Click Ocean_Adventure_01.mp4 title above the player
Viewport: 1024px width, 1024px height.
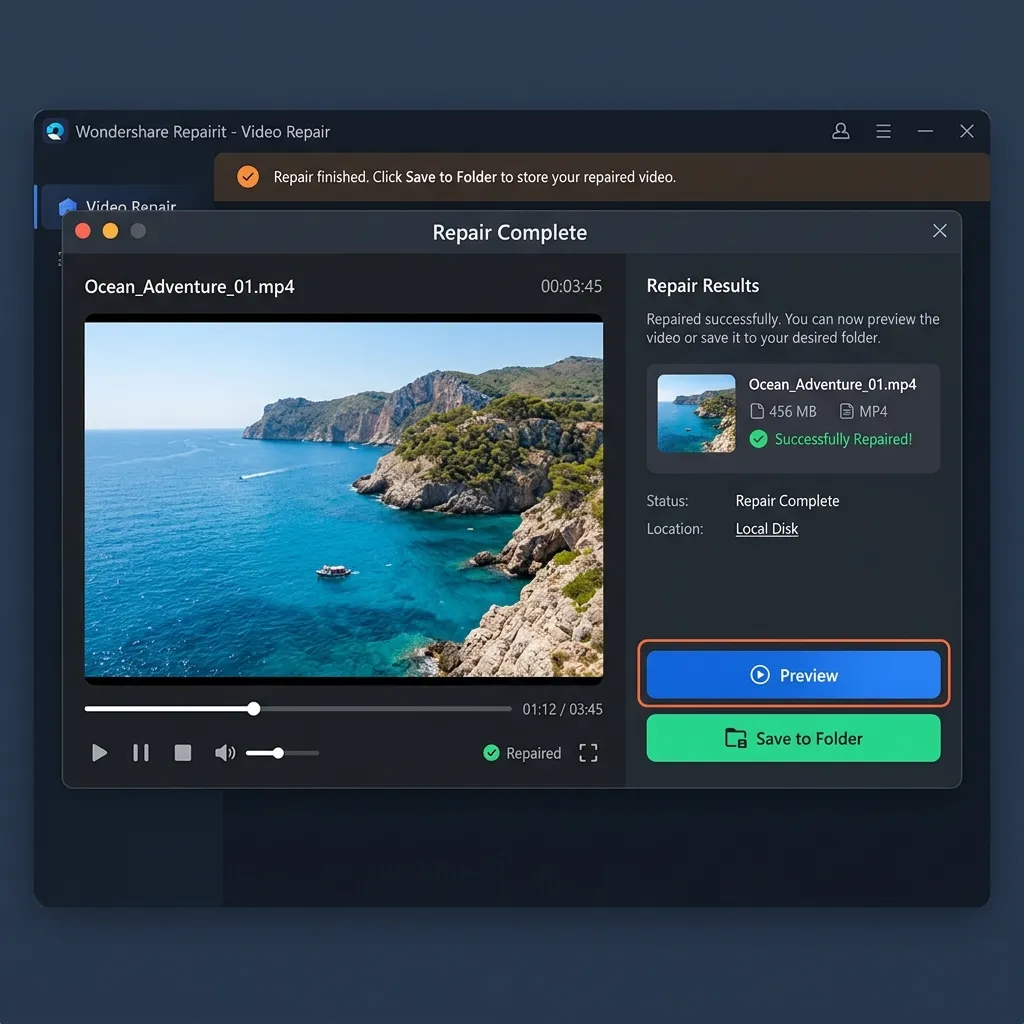click(189, 287)
